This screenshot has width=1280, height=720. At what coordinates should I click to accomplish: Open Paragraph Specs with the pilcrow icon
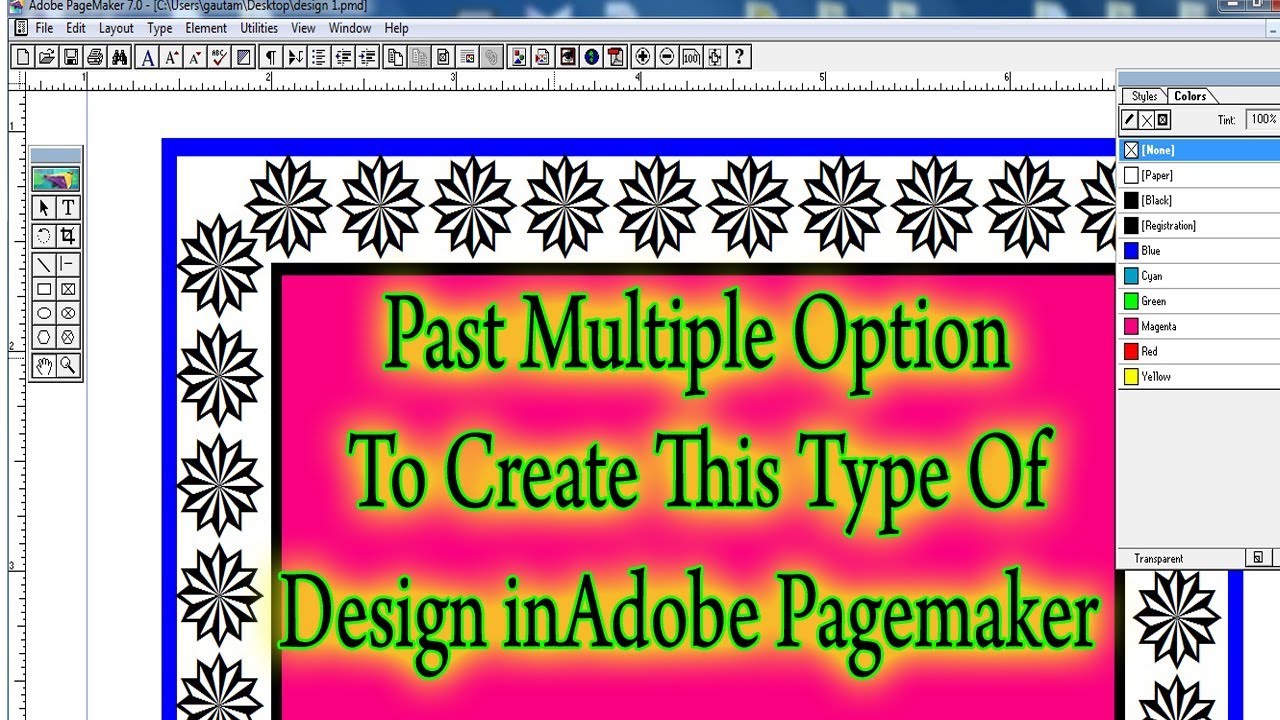(270, 57)
